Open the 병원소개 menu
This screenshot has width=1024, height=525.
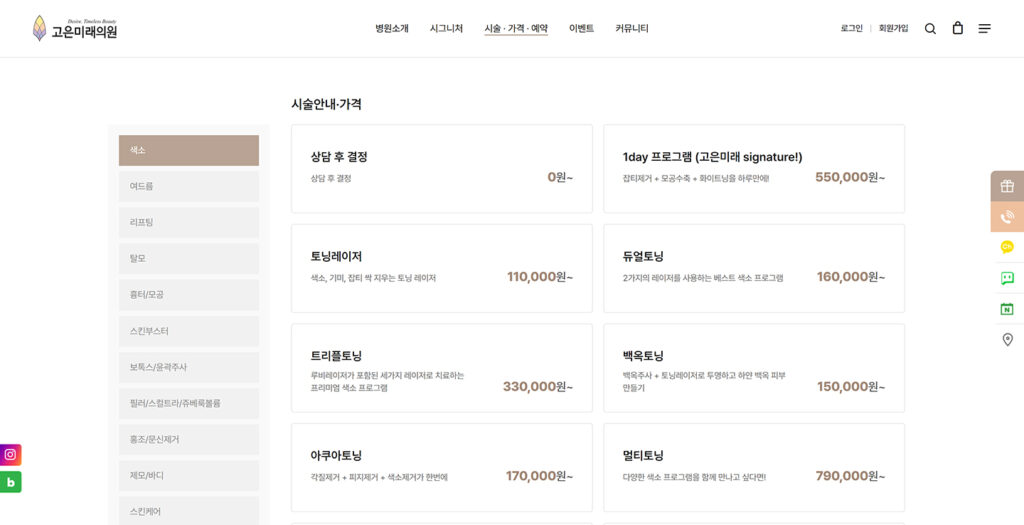(x=392, y=29)
